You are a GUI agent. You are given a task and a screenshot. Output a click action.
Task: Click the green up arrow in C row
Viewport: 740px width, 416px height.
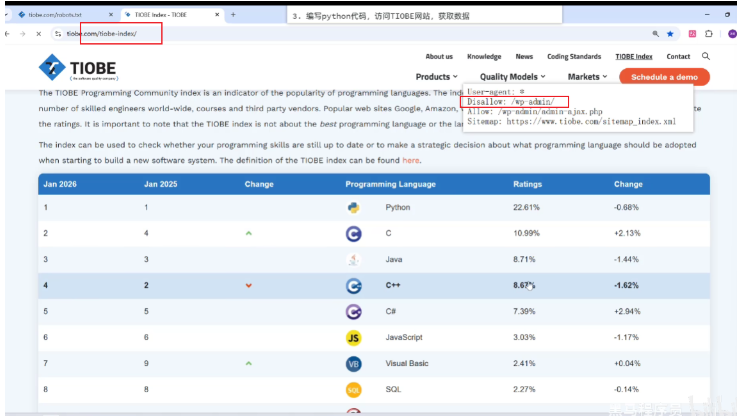(x=249, y=233)
